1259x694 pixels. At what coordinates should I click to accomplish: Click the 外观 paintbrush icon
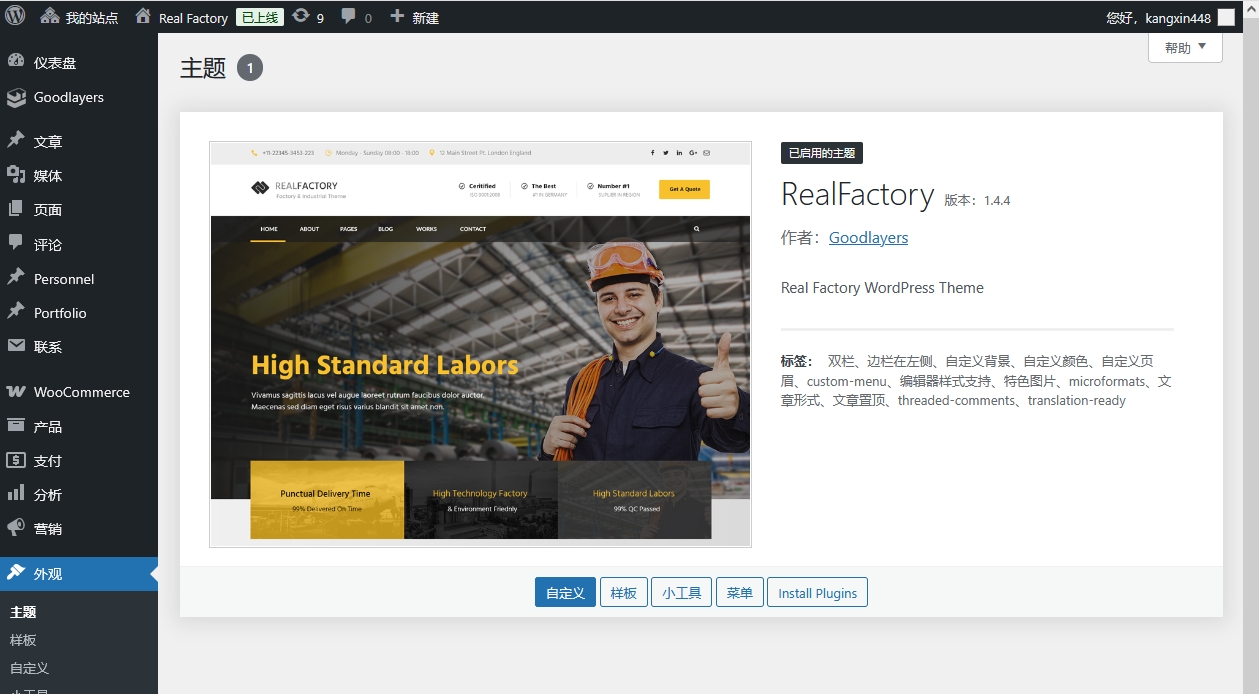tap(16, 573)
